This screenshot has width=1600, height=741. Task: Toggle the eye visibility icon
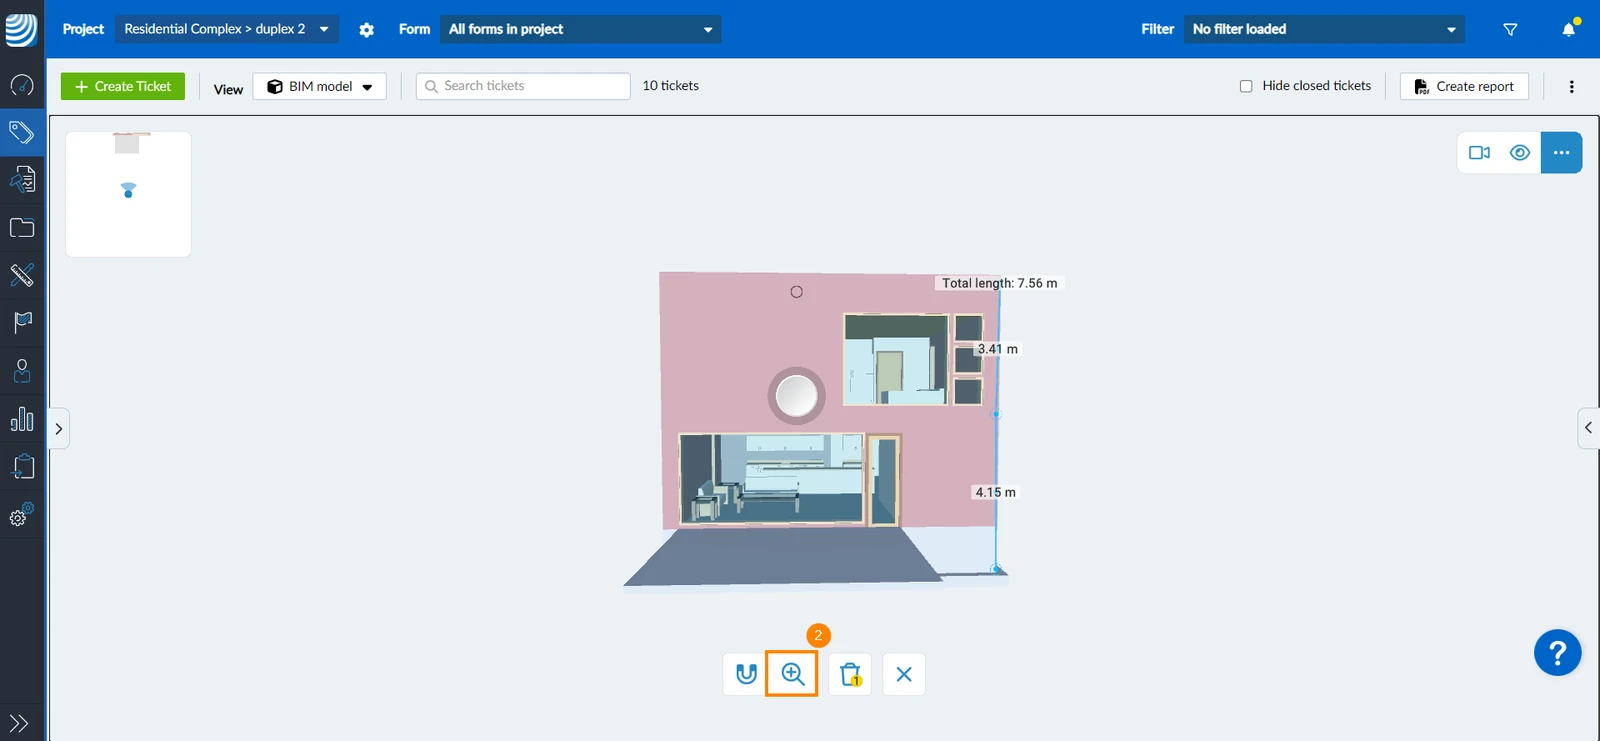point(1520,153)
